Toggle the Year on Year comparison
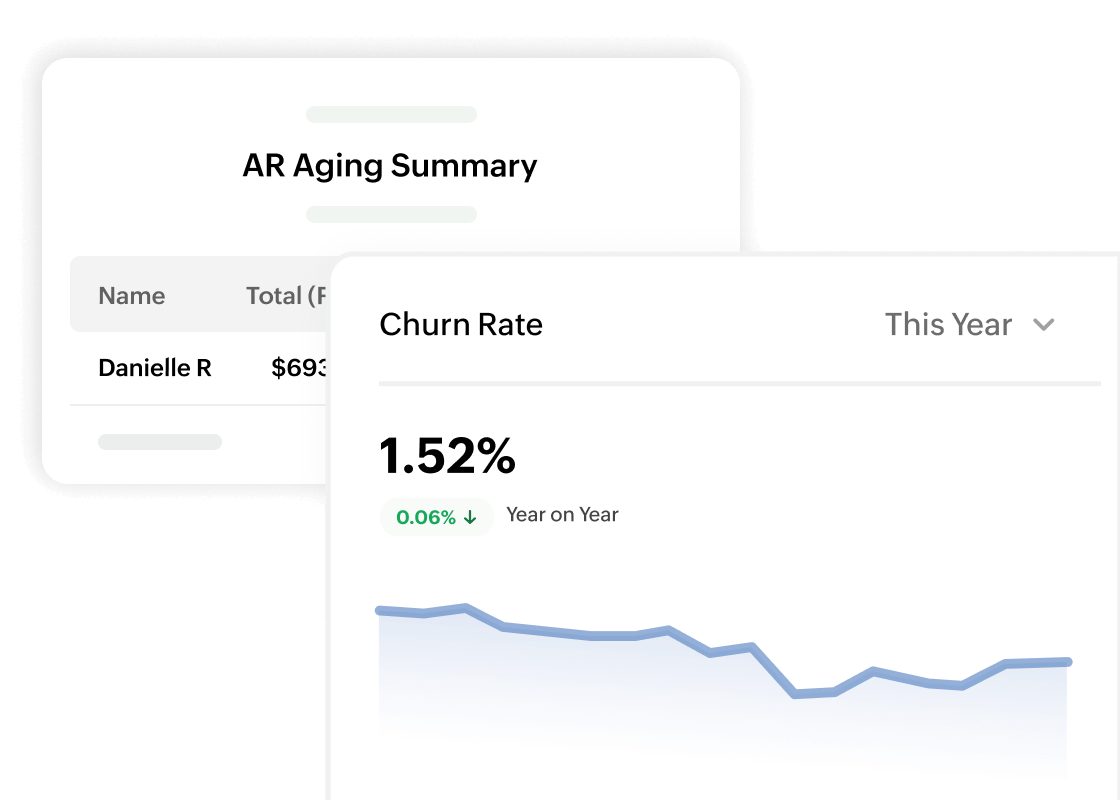The width and height of the screenshot is (1120, 800). 561,515
